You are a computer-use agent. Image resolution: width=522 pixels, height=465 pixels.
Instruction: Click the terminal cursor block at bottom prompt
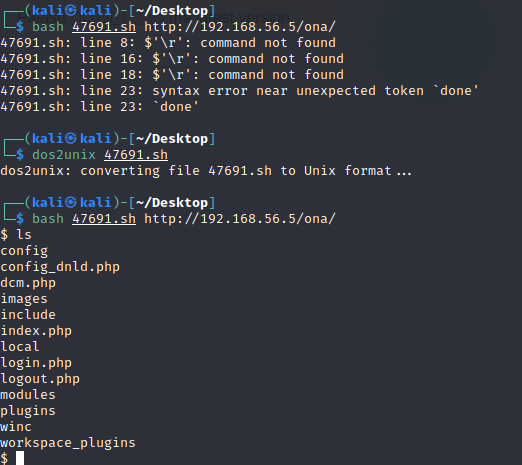[20, 458]
